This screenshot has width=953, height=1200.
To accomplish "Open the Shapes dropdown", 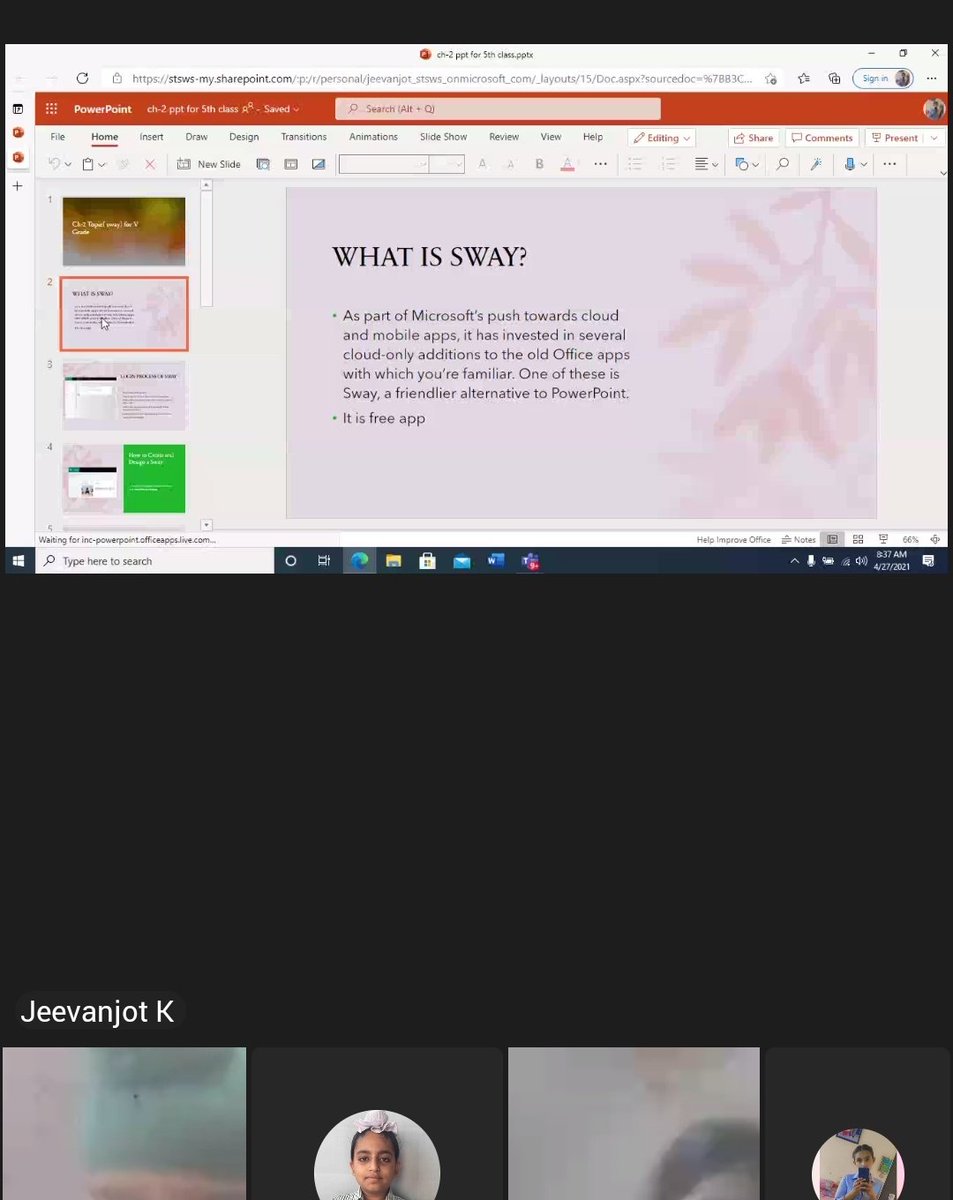I will pyautogui.click(x=747, y=164).
